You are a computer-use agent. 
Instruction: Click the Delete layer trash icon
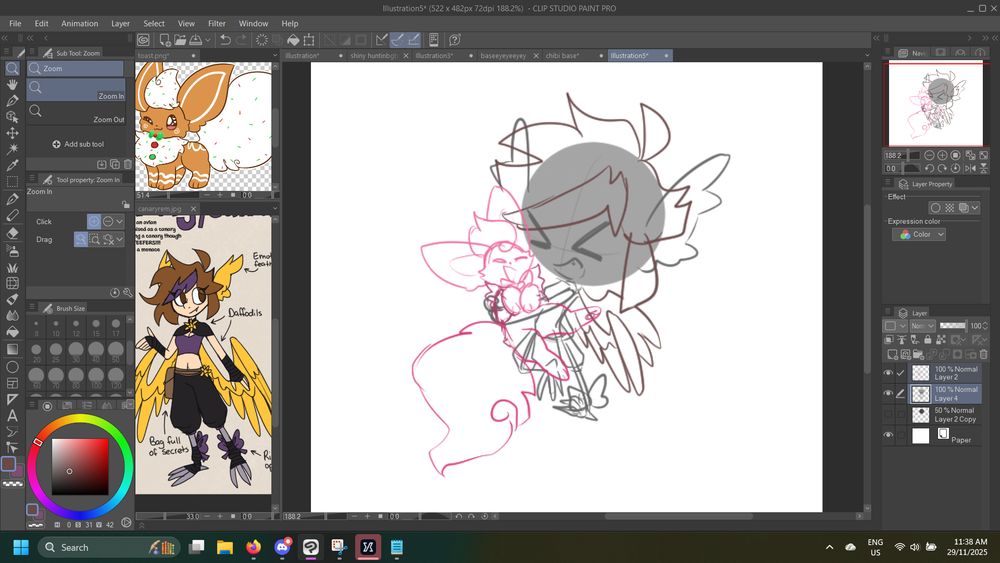[983, 354]
